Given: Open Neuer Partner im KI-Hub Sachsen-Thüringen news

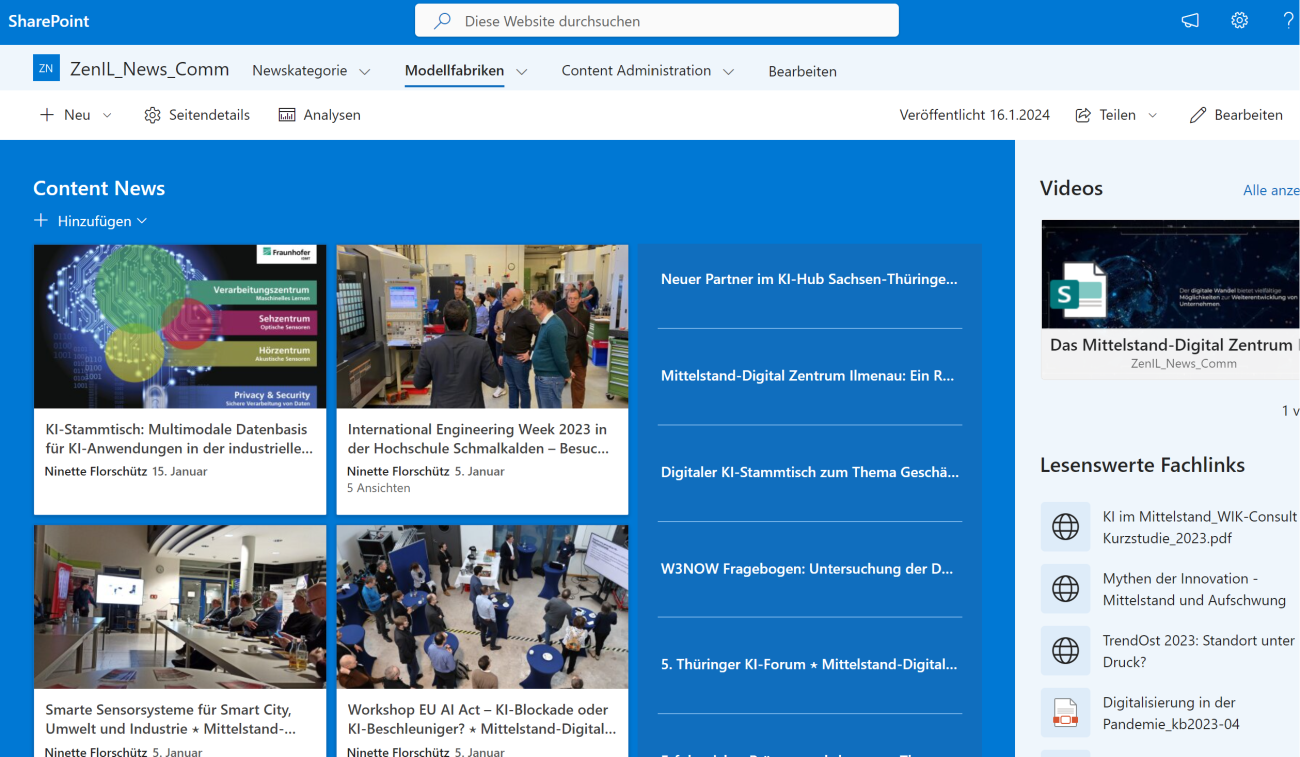Looking at the screenshot, I should click(809, 279).
